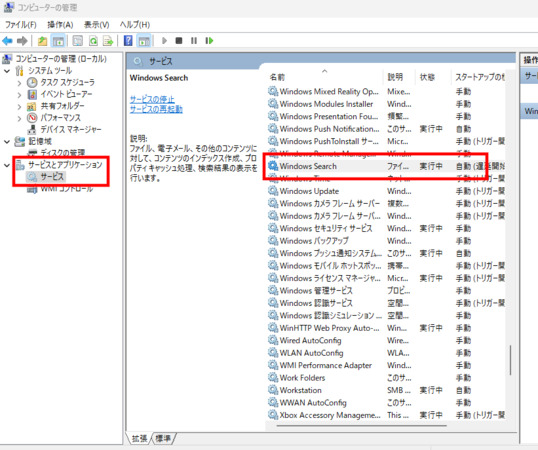Select the Windows セキュリティ サービス row
This screenshot has height=450, width=538.
click(386, 228)
